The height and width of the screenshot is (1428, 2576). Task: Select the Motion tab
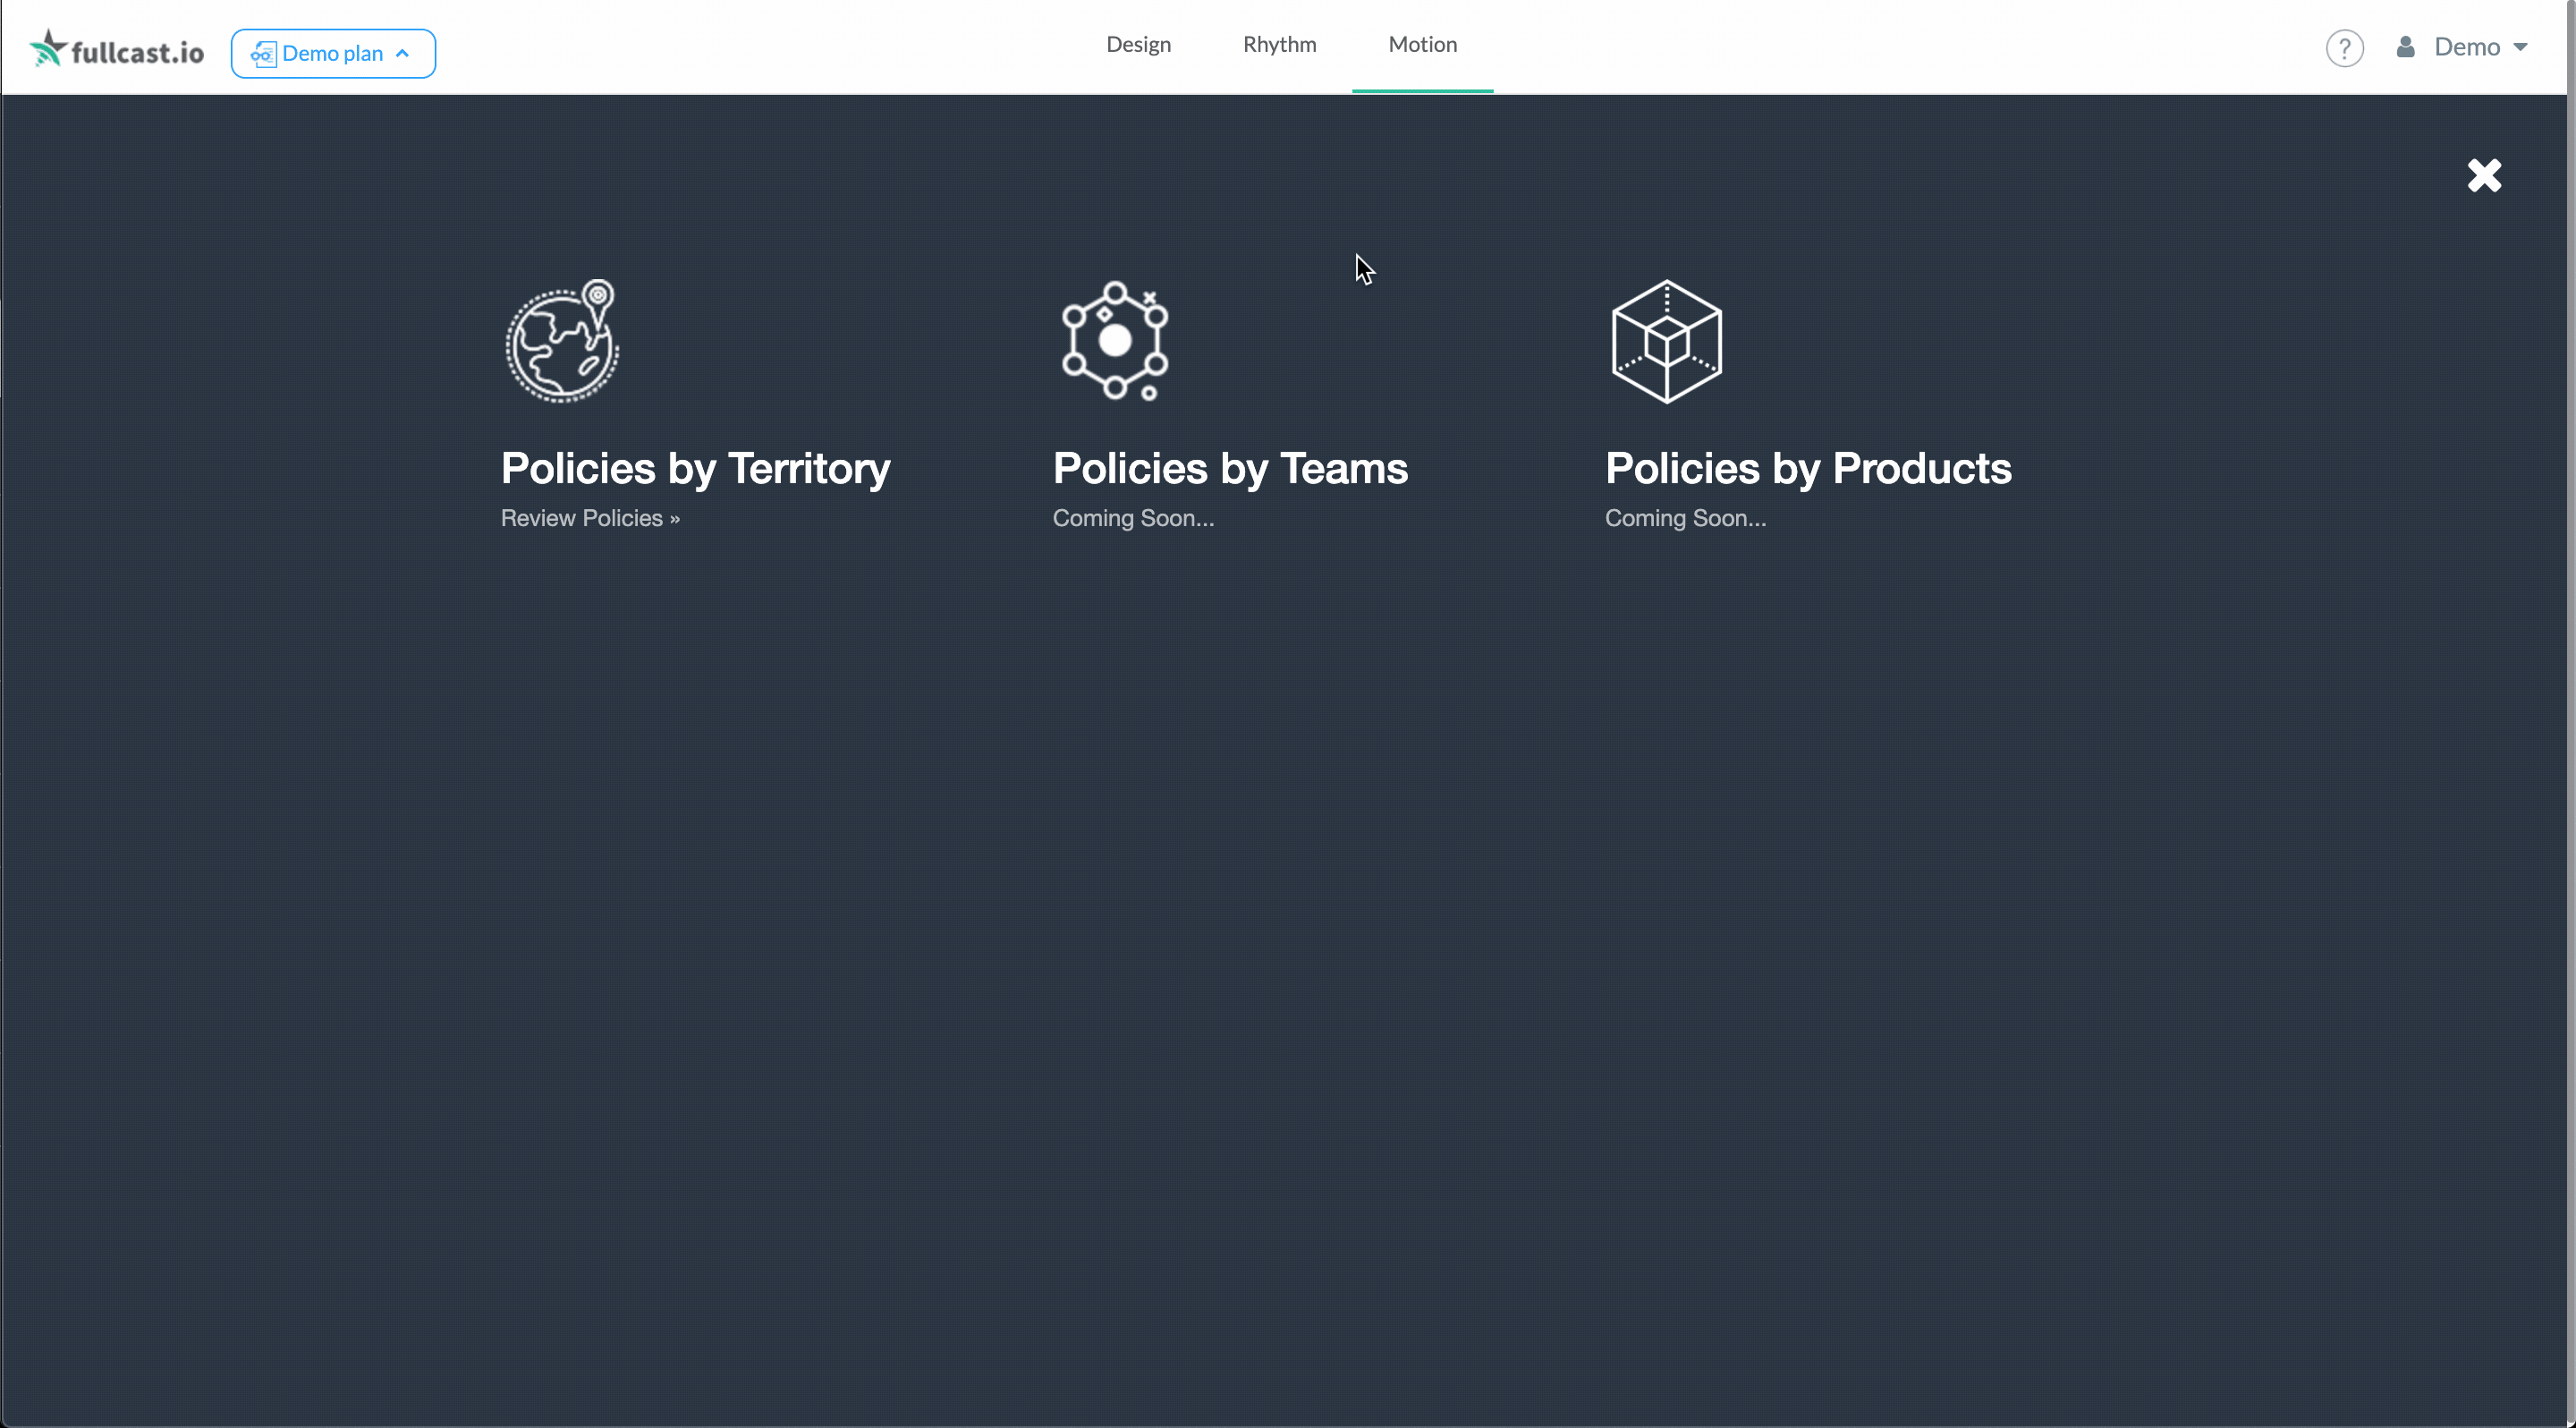pyautogui.click(x=1422, y=44)
